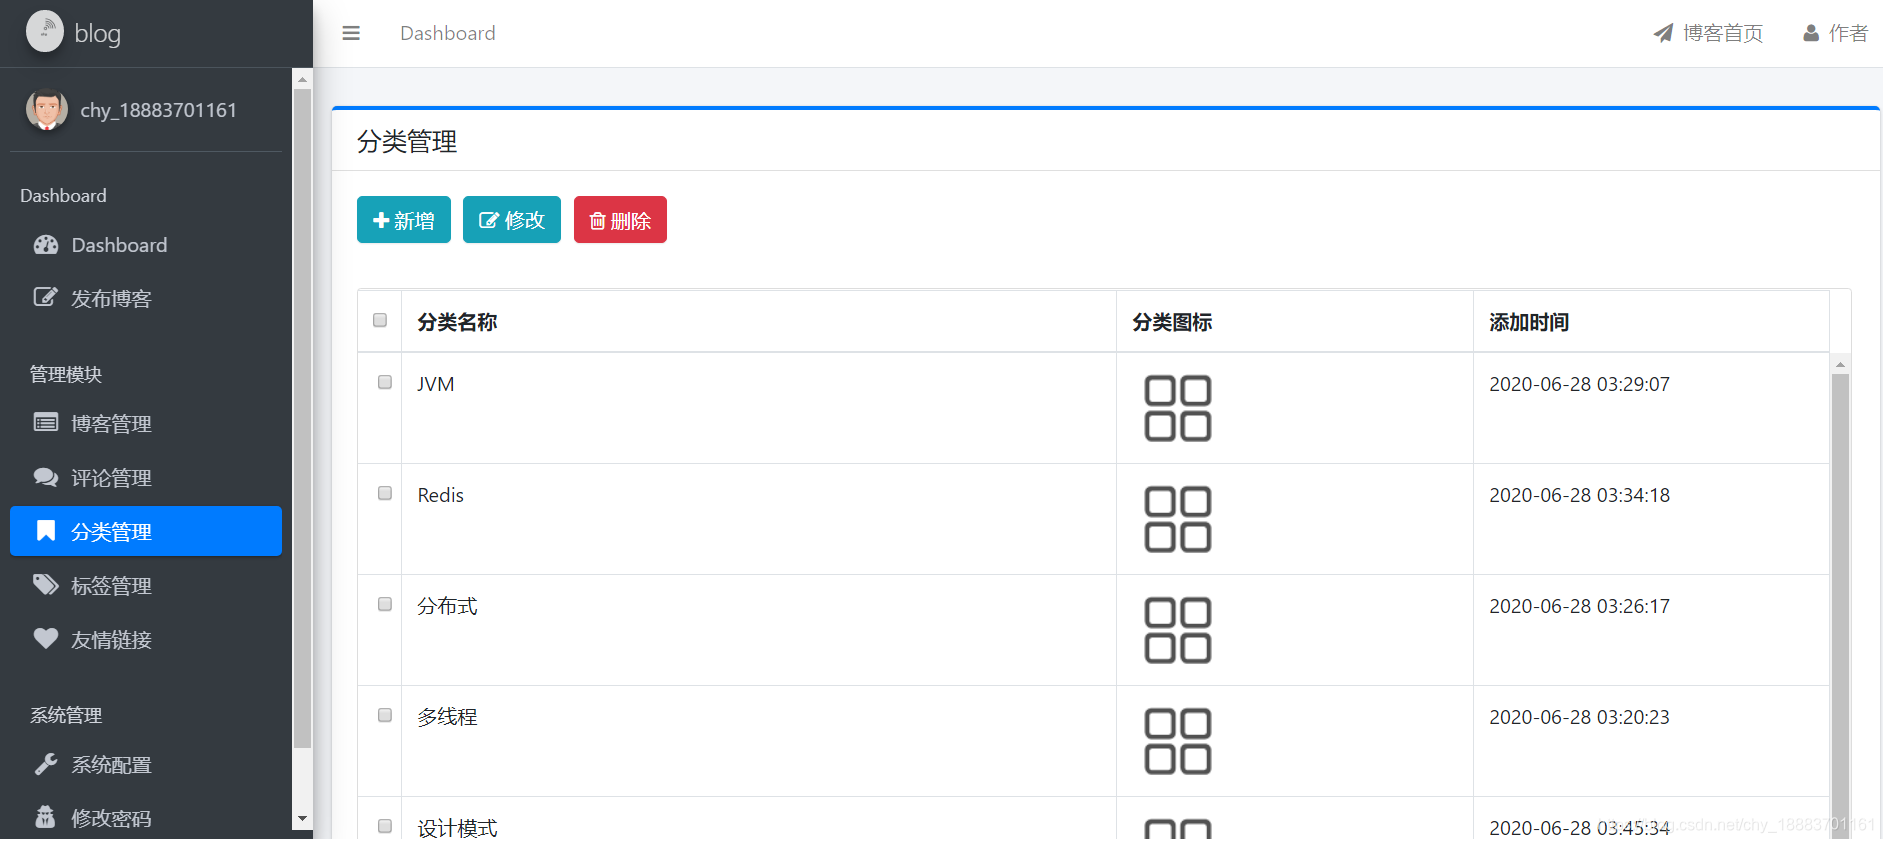Click the 分布式 category grid icon
The image size is (1883, 843).
[x=1178, y=630]
